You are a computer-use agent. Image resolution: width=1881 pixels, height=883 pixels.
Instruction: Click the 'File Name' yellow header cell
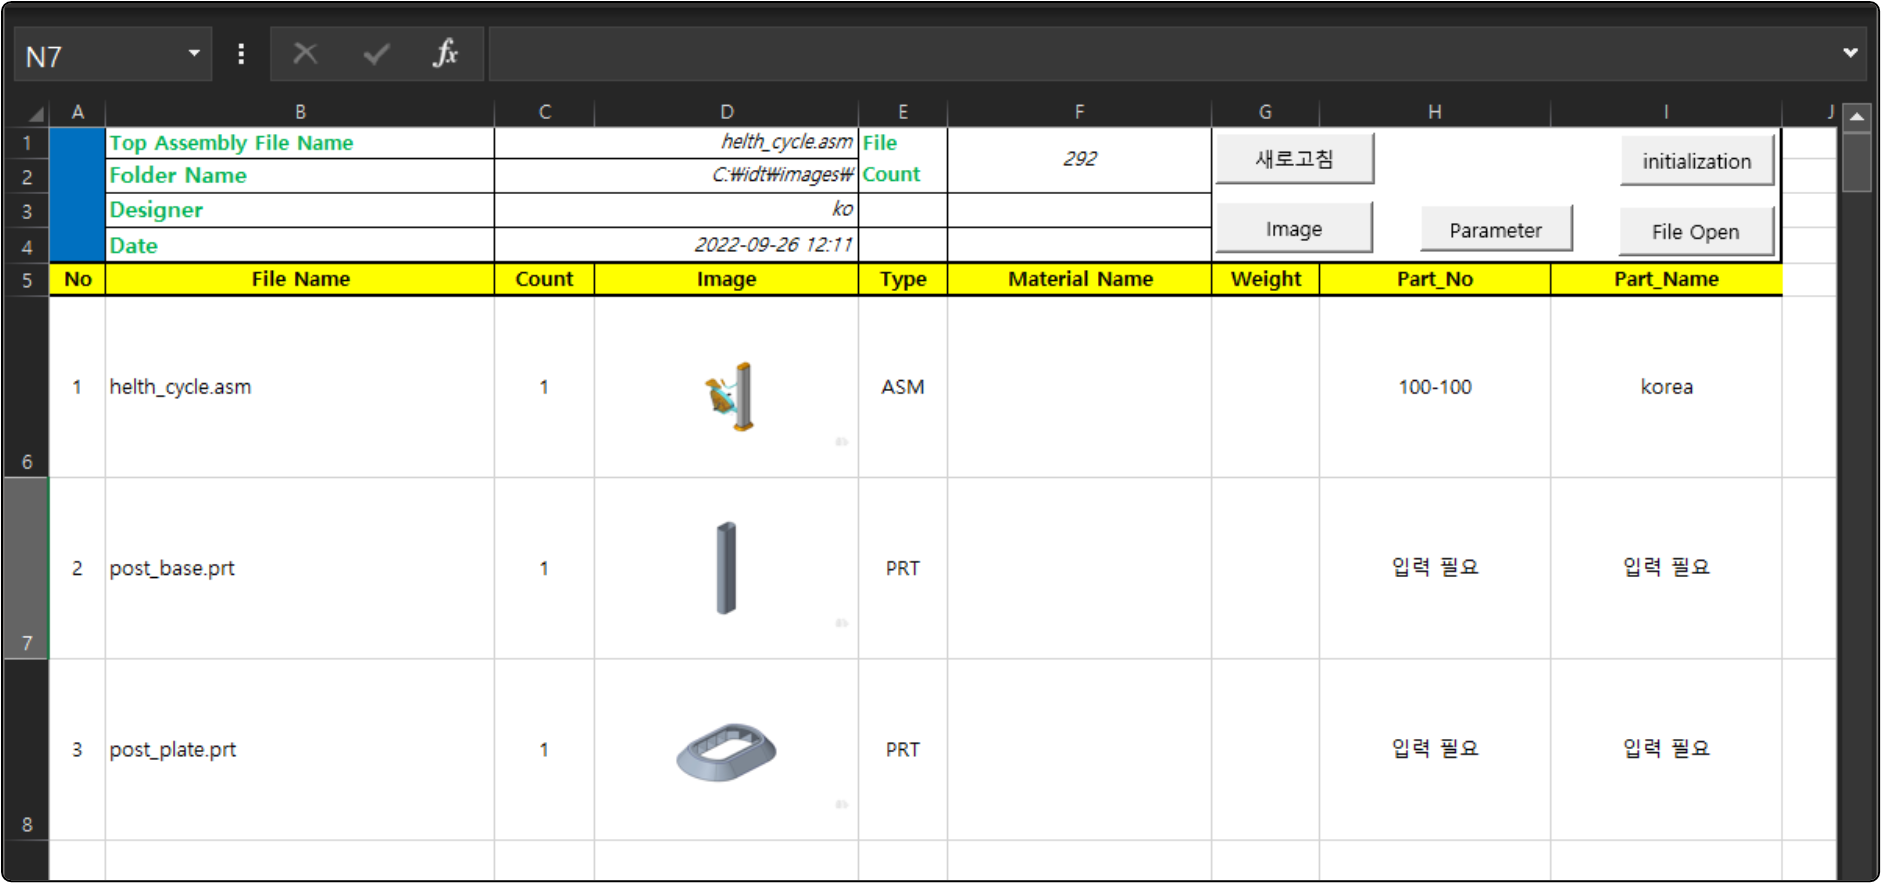pyautogui.click(x=300, y=279)
